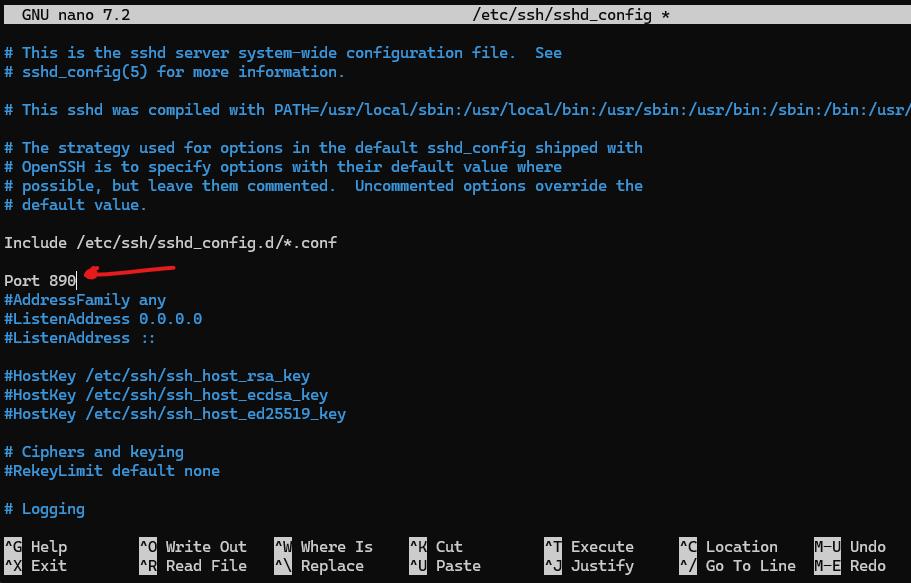Select the ^K Cut shortcut

tap(436, 547)
